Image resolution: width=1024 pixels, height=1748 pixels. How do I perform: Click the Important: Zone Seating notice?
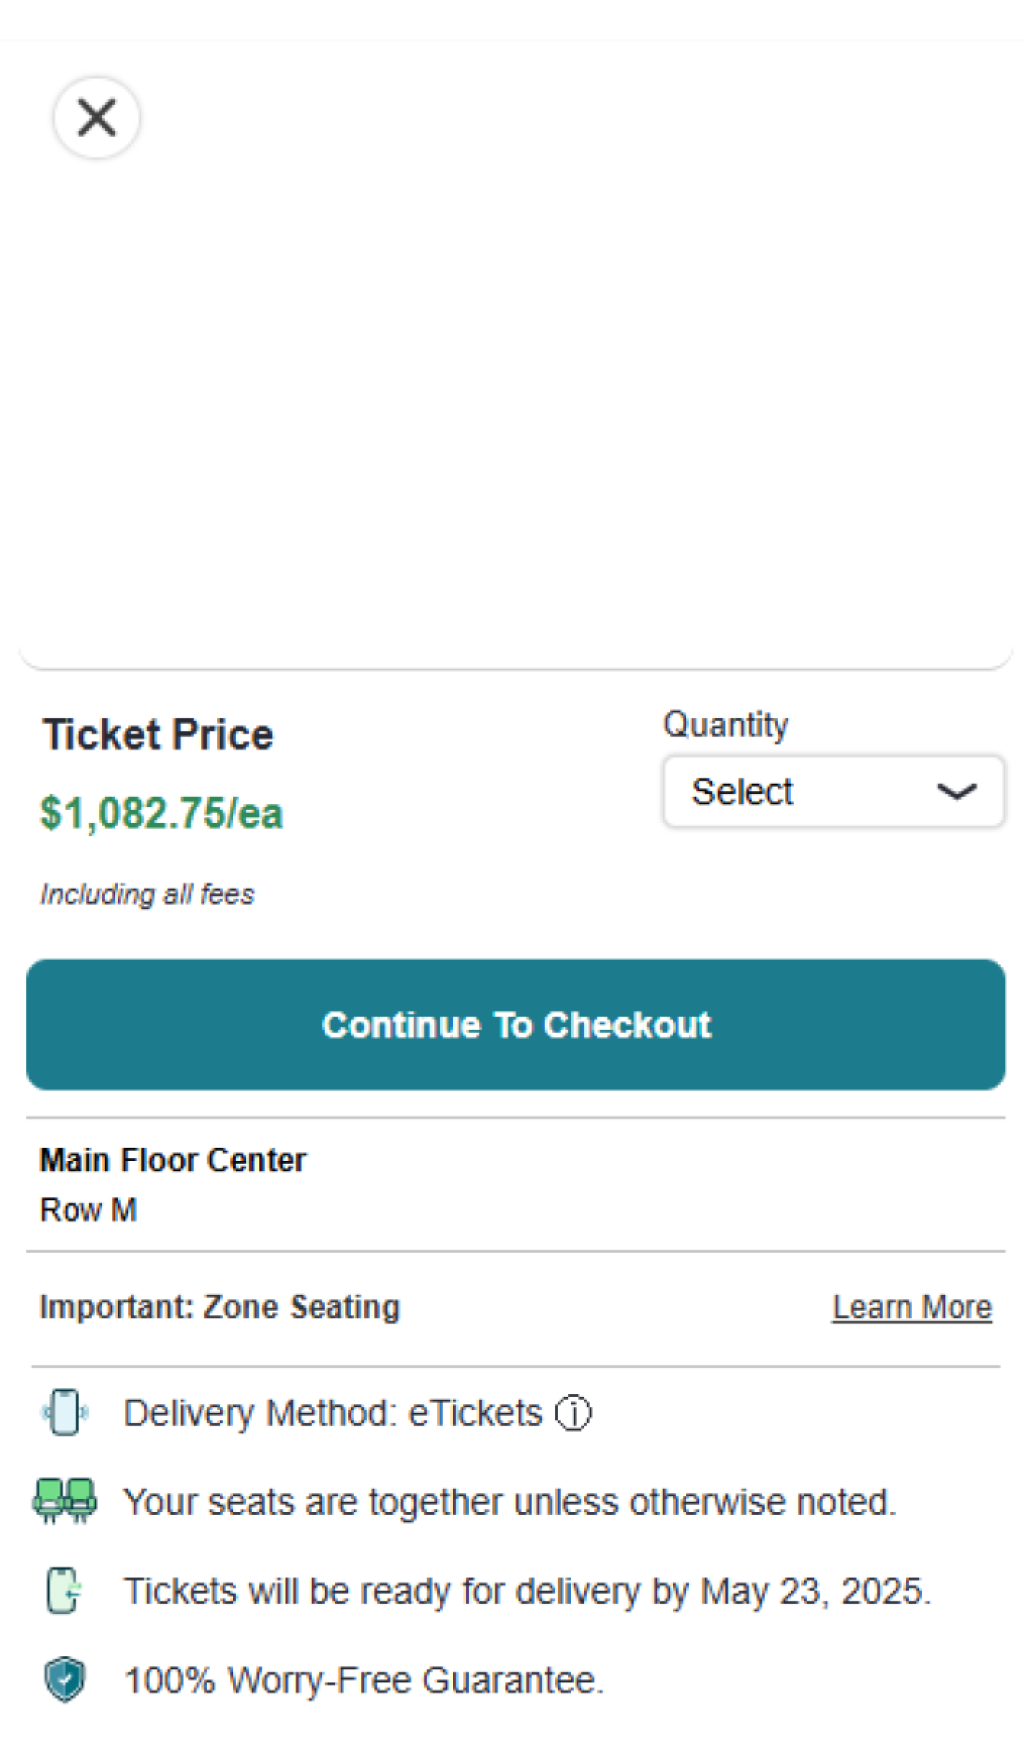click(219, 1307)
